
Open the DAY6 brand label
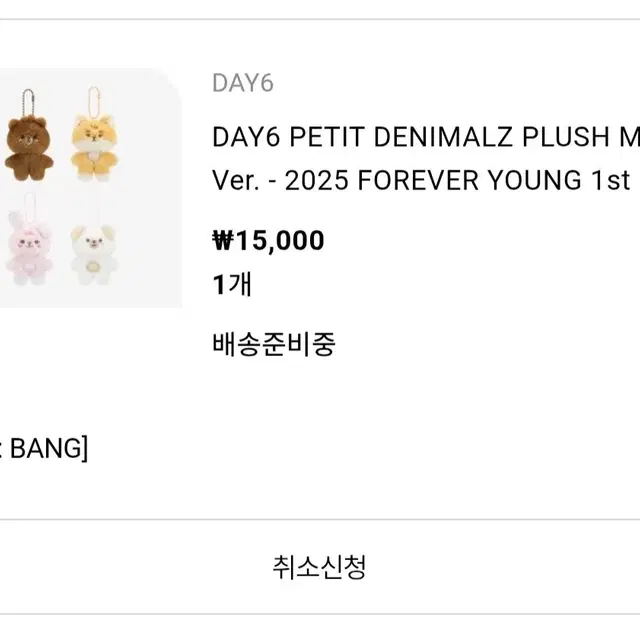[243, 83]
